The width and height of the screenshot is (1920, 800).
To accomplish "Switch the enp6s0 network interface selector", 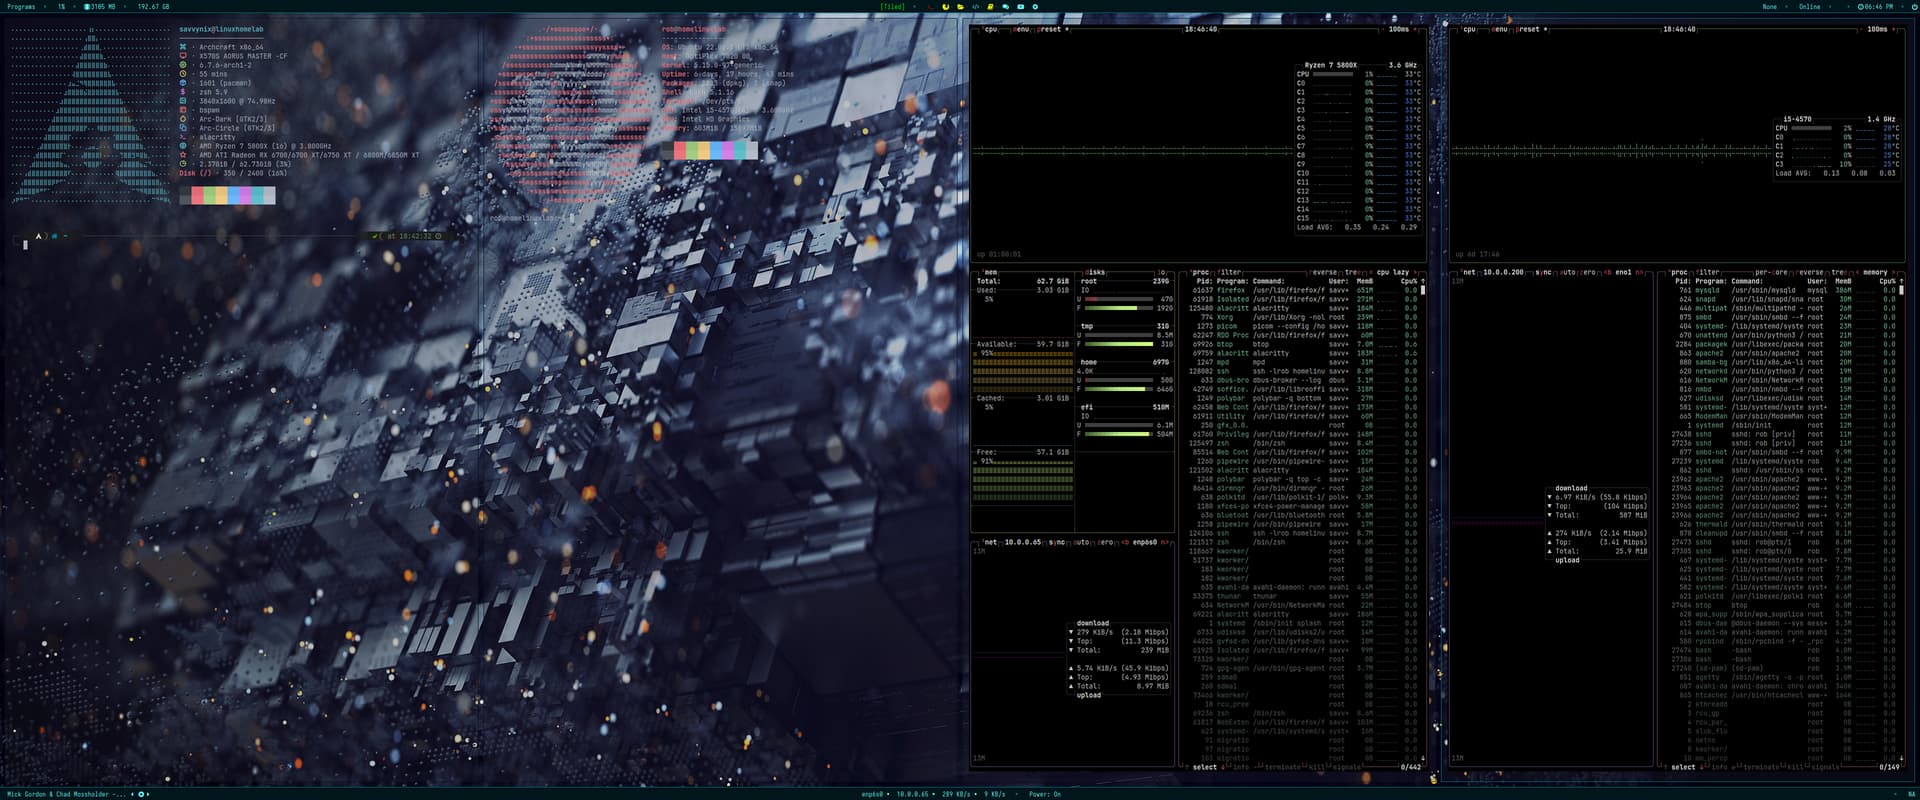I will click(1144, 542).
